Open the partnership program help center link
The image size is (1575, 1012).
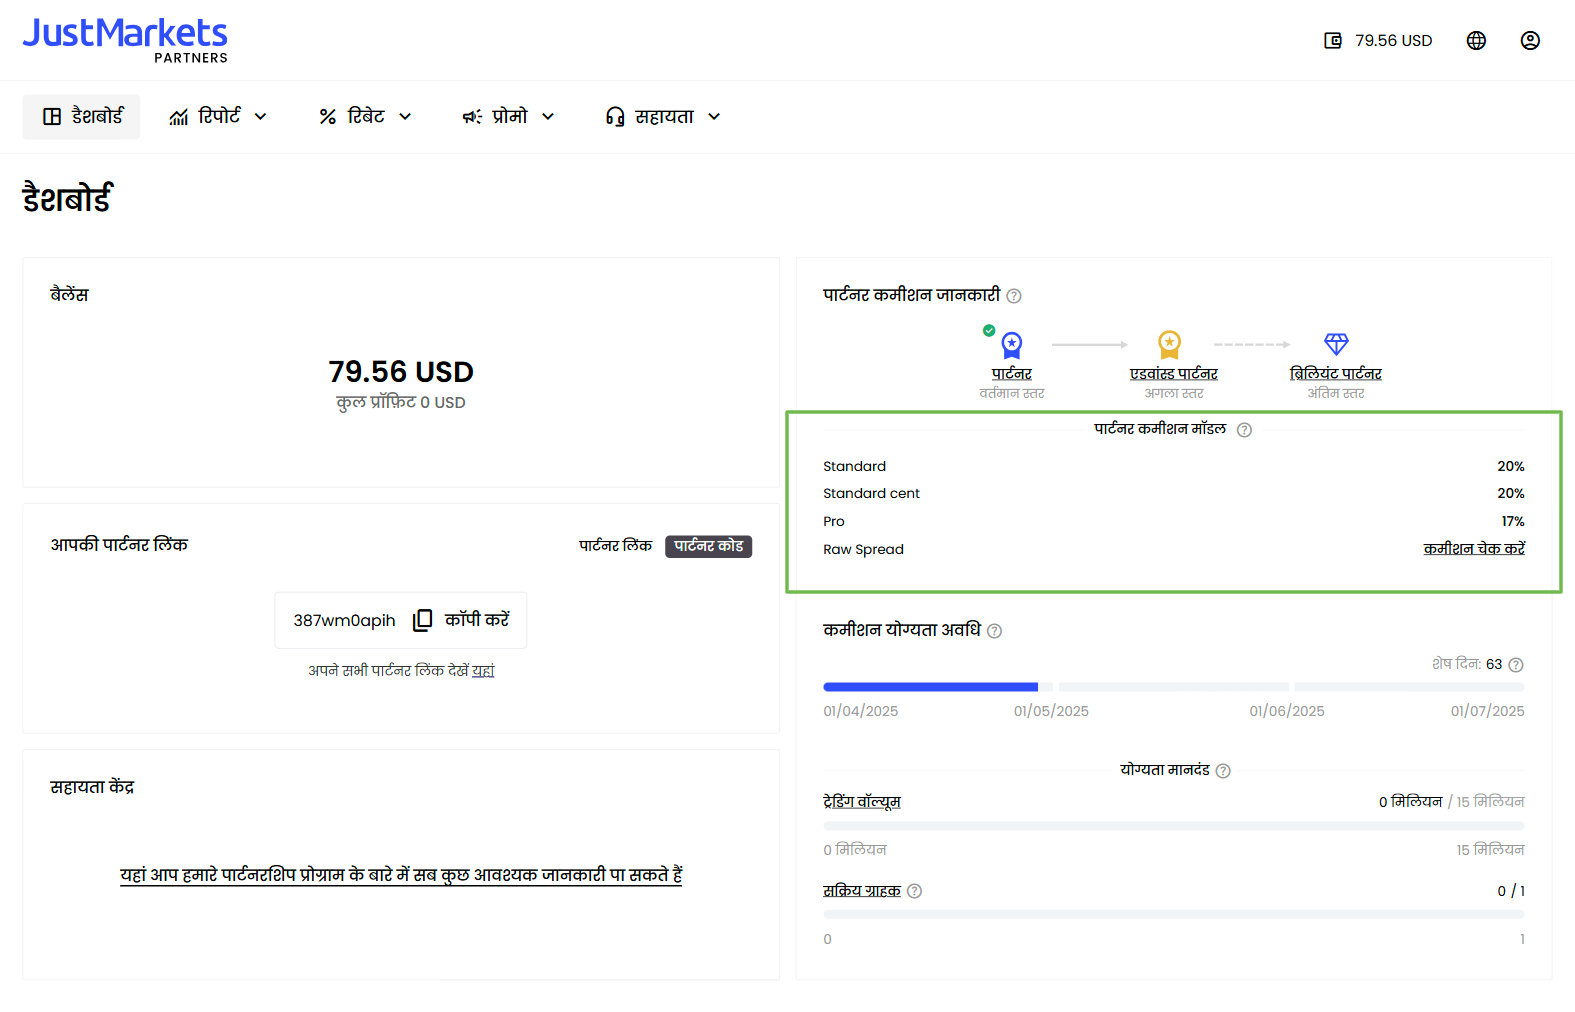(401, 875)
